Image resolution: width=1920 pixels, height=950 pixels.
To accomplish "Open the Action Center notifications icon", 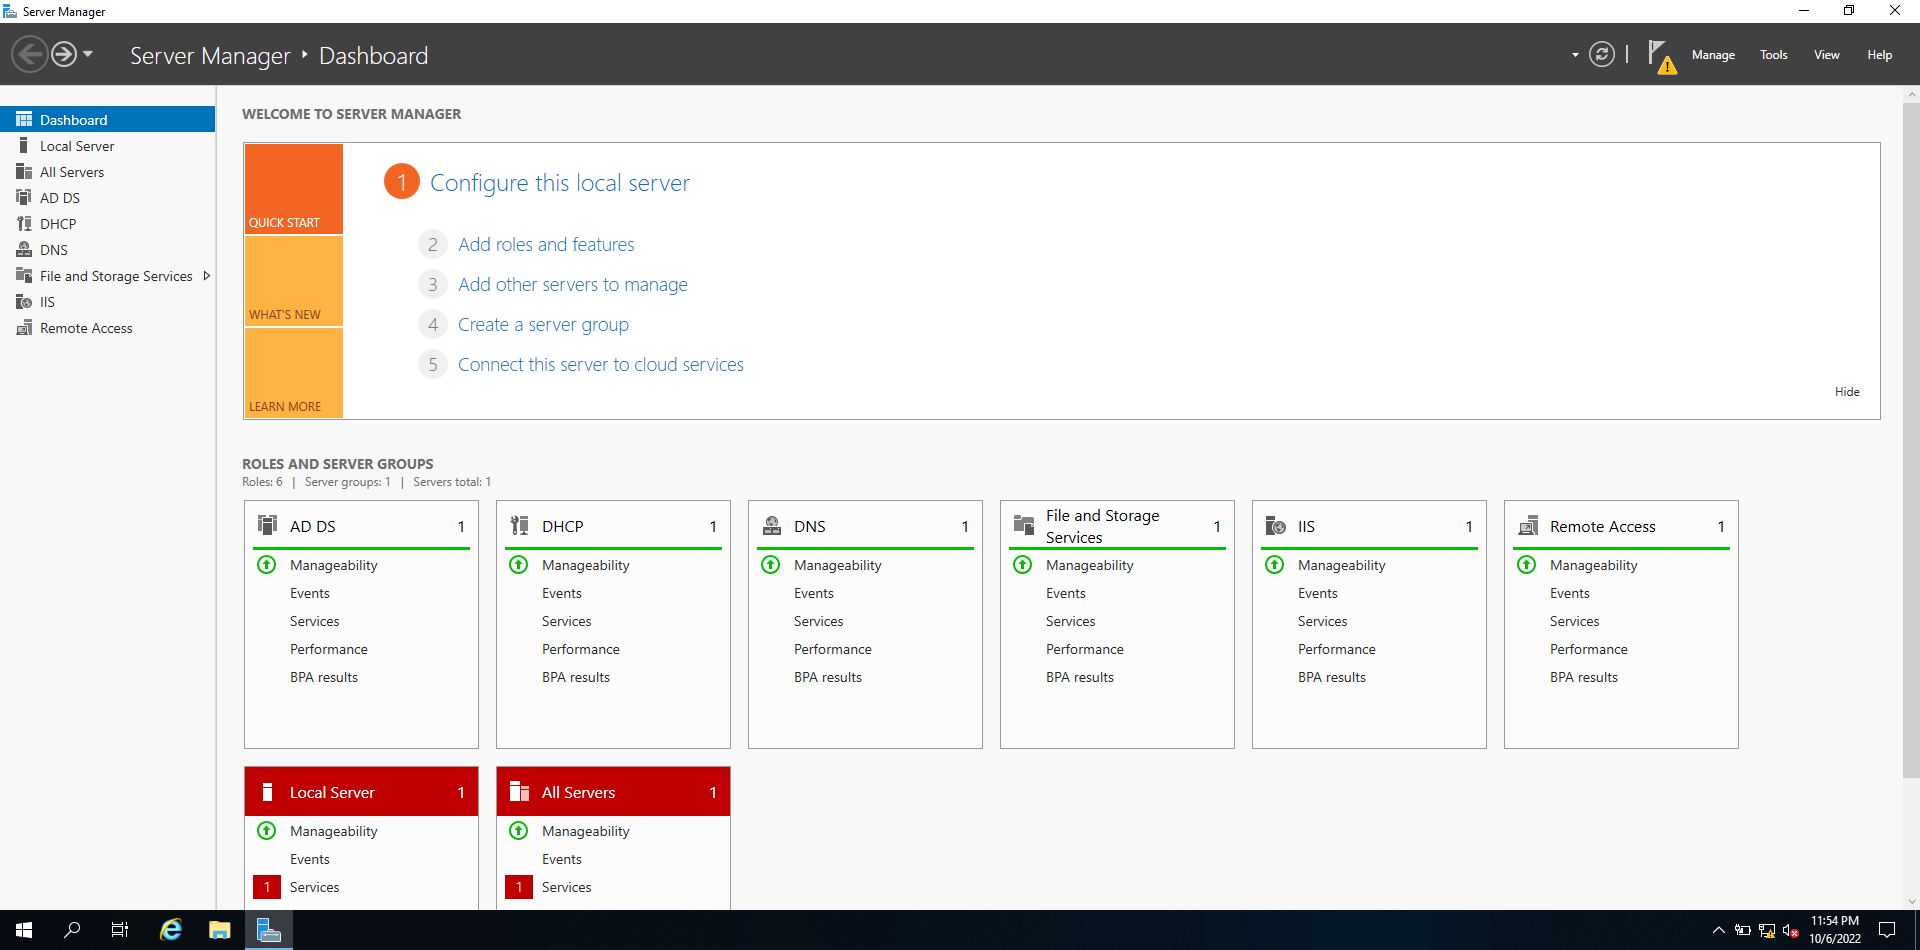I will tap(1887, 930).
